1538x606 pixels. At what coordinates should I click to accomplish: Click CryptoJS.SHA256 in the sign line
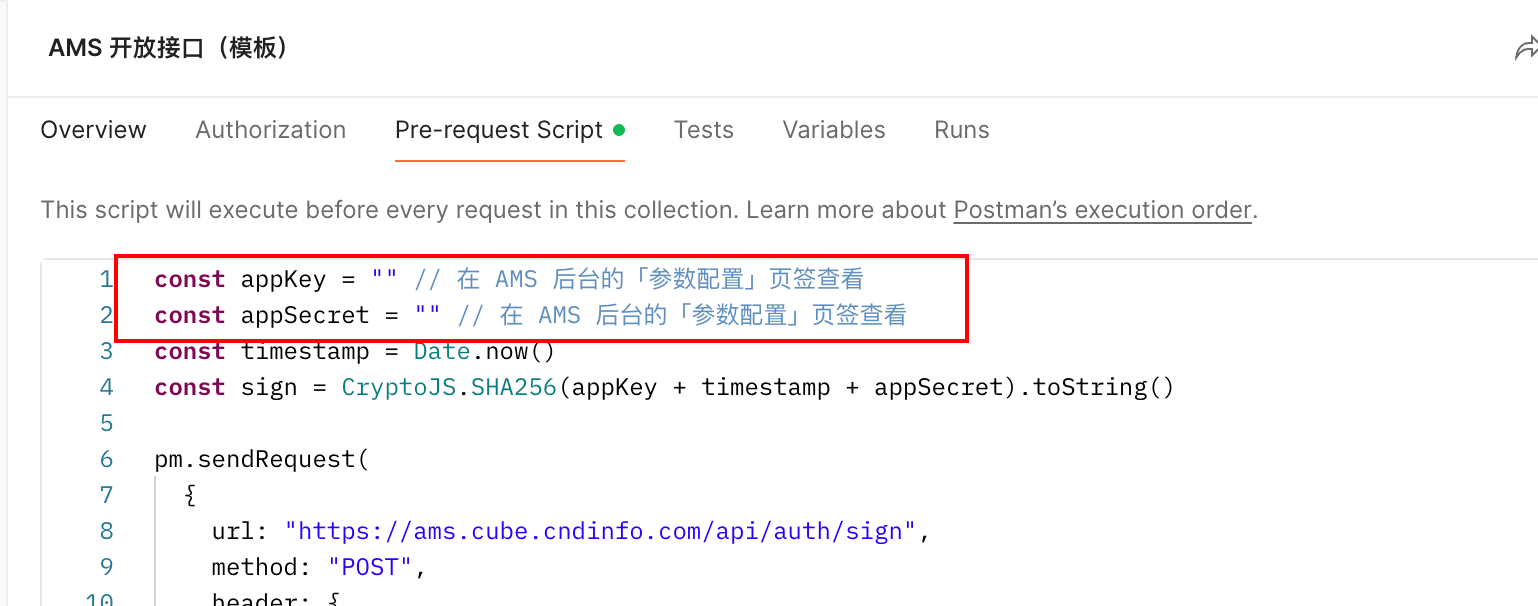click(x=448, y=387)
